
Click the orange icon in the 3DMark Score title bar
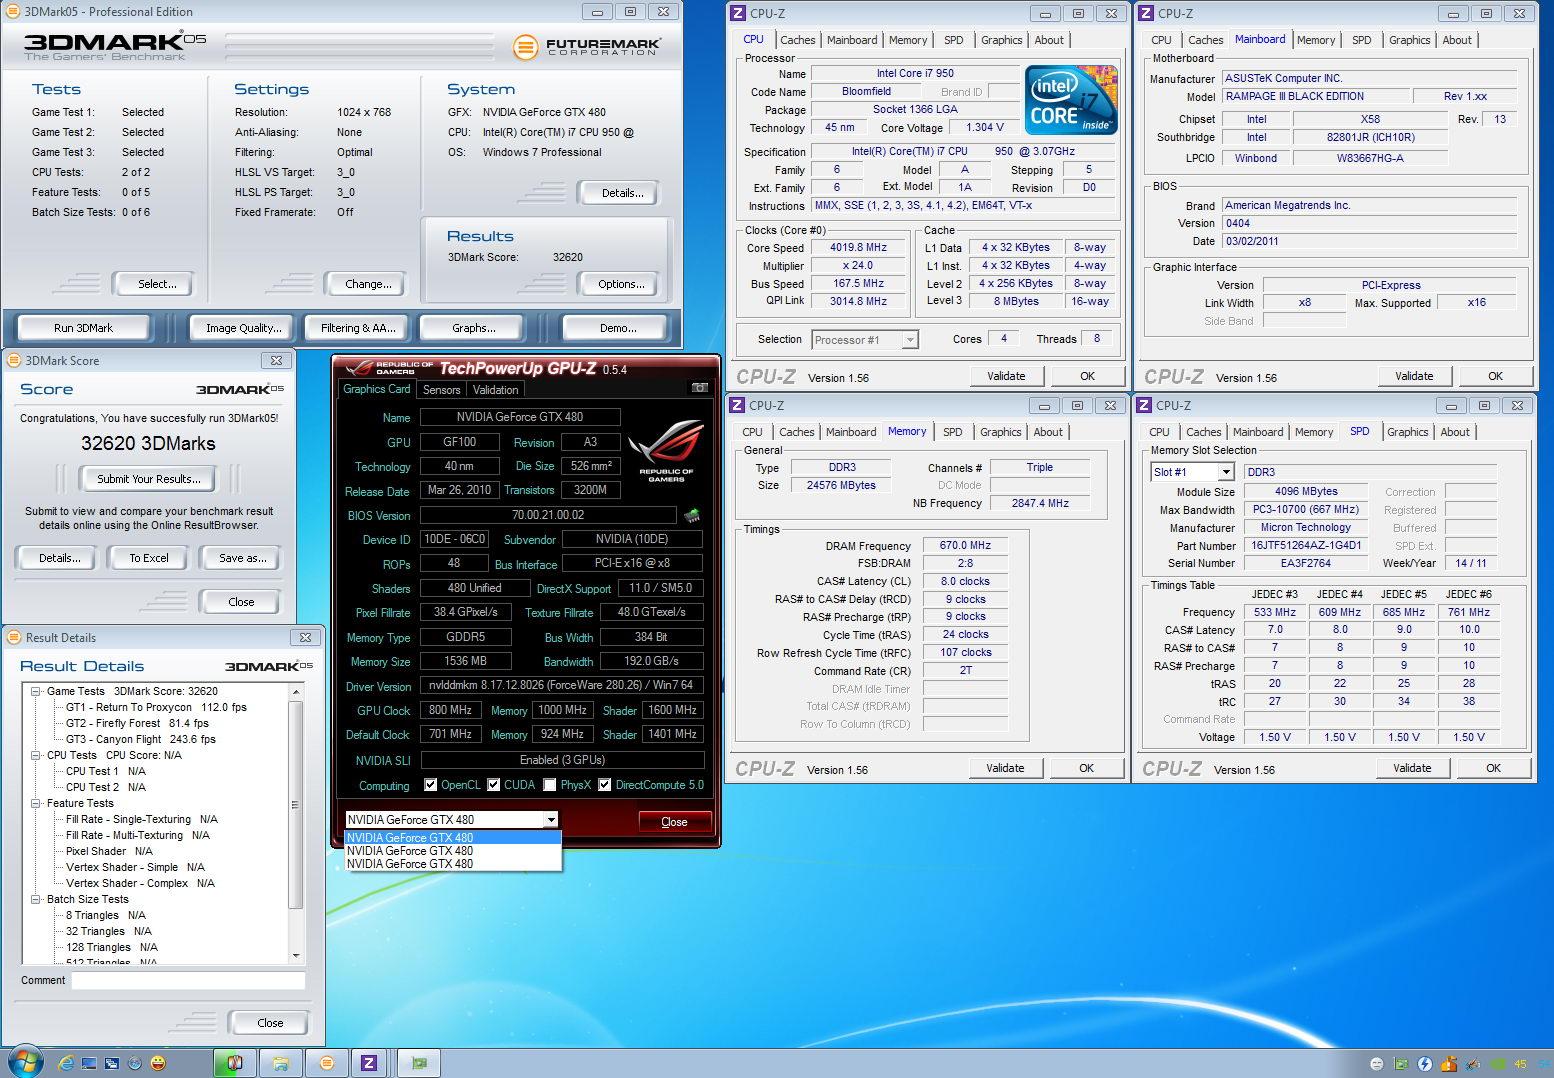tap(15, 360)
